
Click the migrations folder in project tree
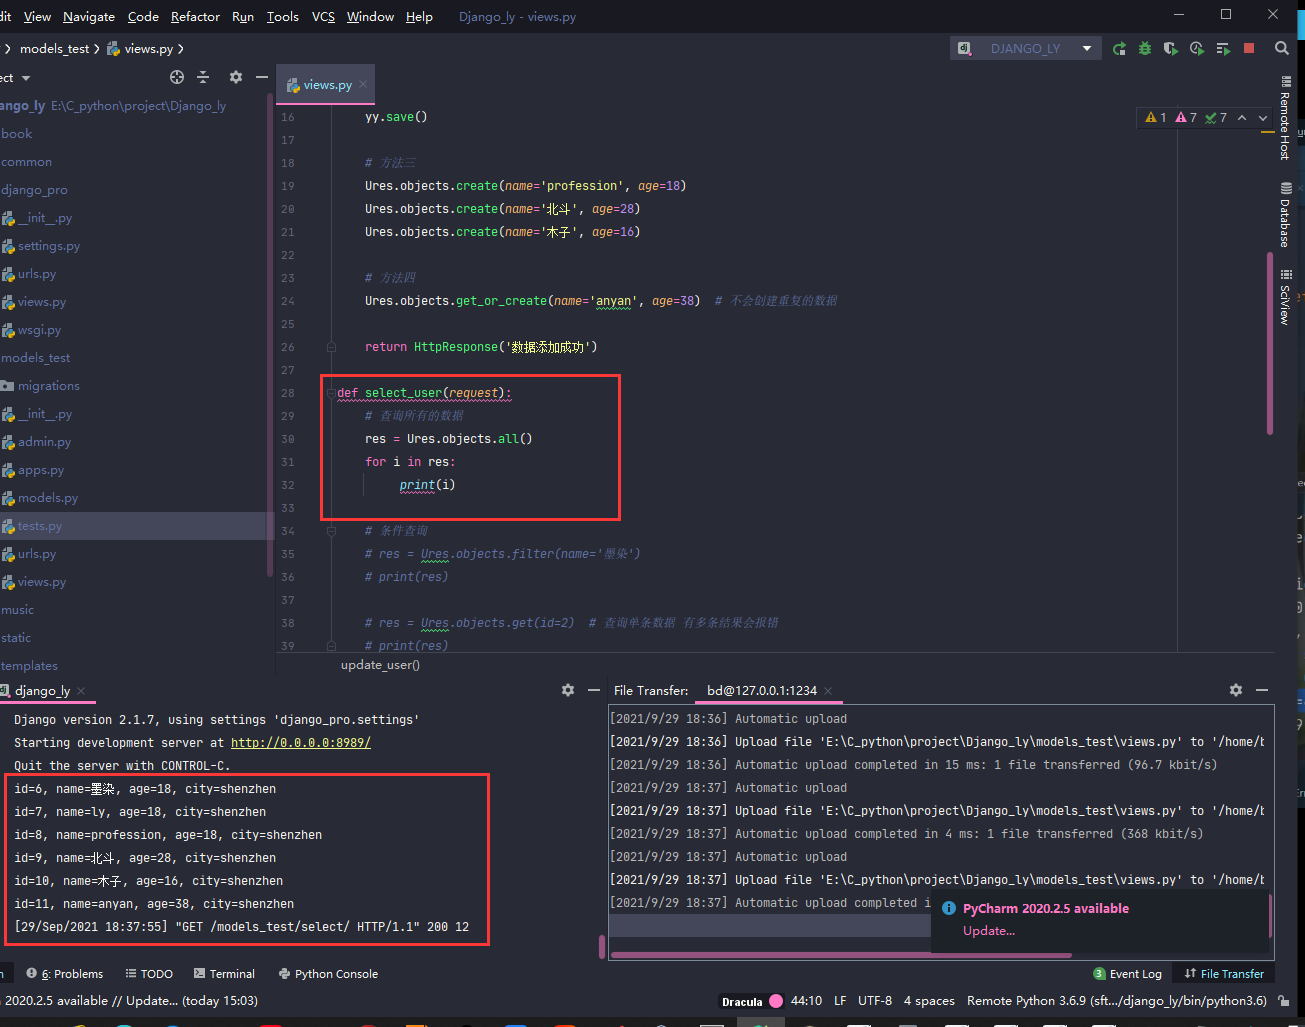48,386
